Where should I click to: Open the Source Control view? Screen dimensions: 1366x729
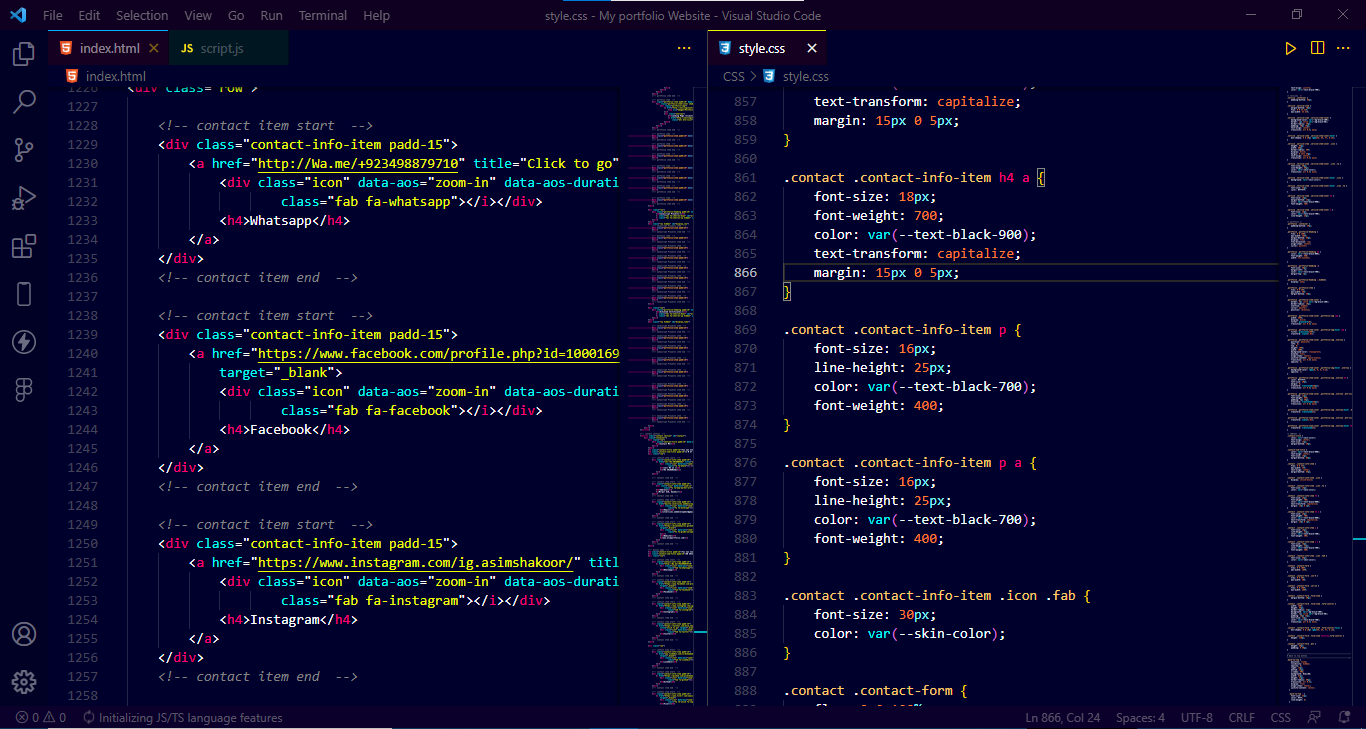(23, 149)
